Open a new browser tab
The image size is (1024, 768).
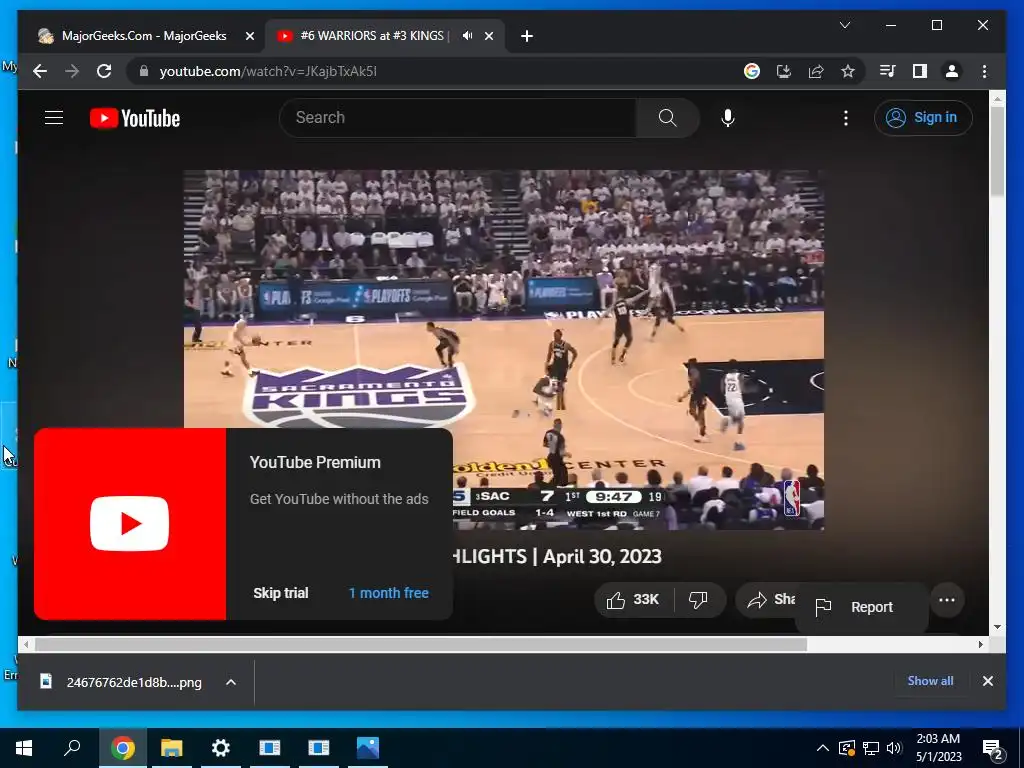click(527, 36)
